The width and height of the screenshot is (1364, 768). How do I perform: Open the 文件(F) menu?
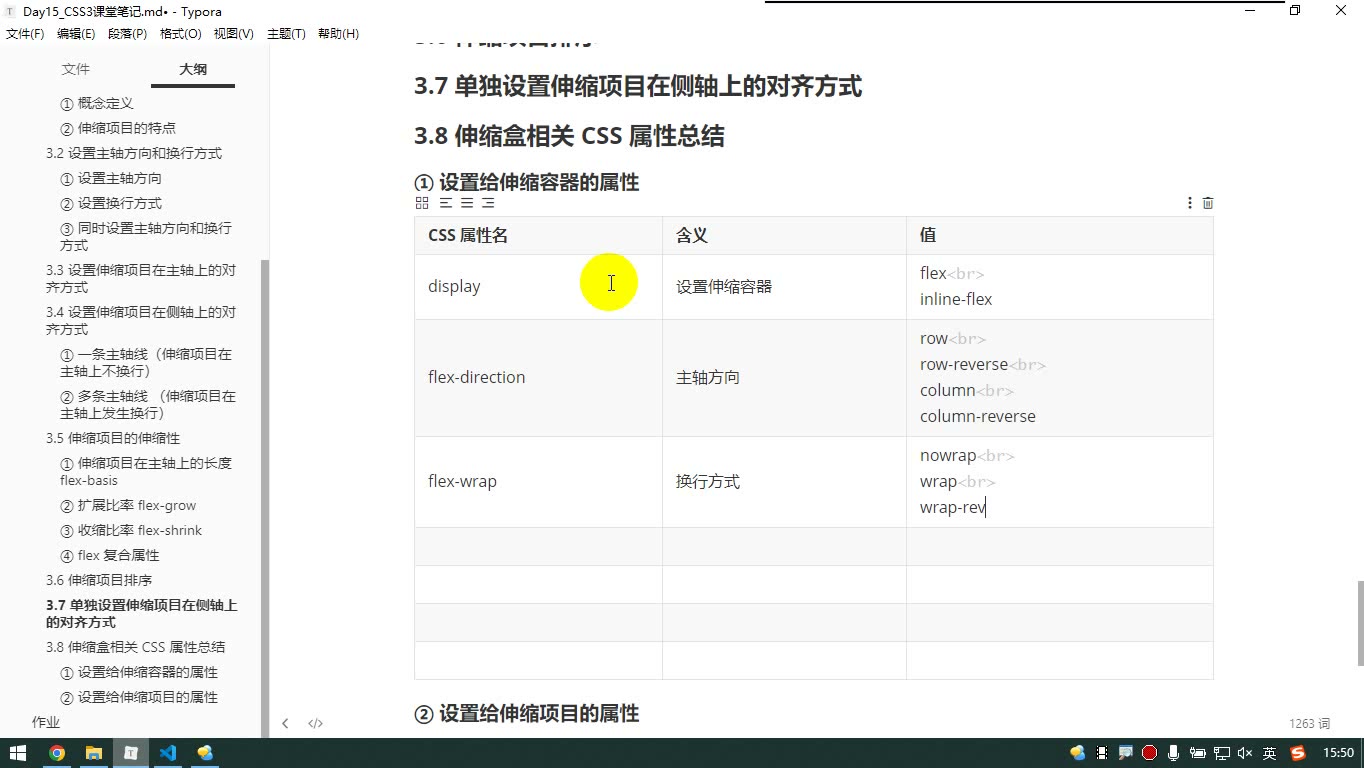pos(25,34)
